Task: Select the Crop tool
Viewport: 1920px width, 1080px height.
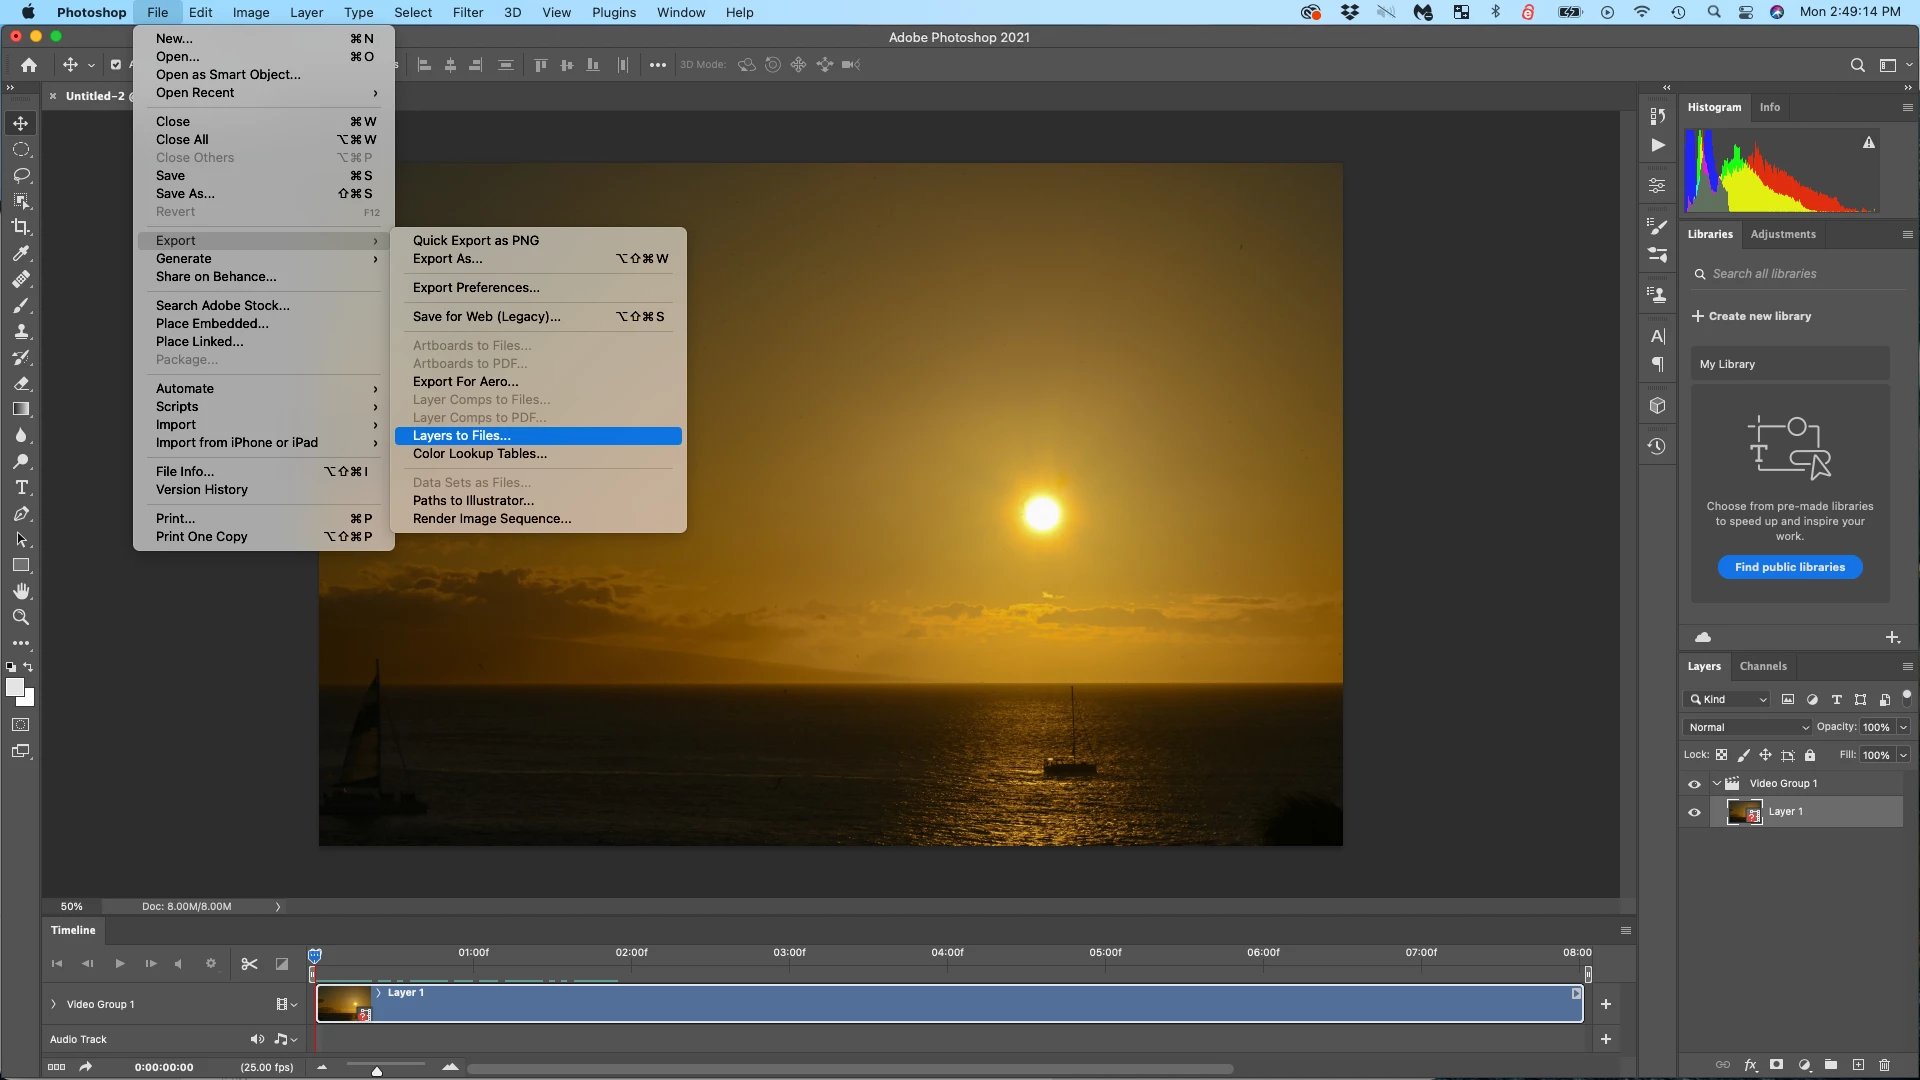Action: coord(21,227)
